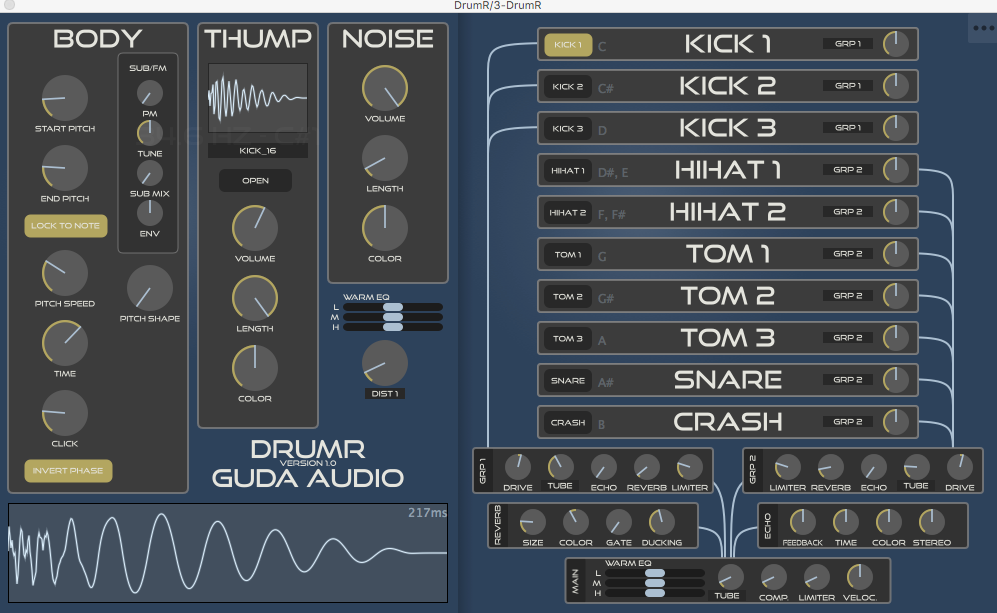Select the KICK 1 pad button
Image resolution: width=997 pixels, height=613 pixels.
pos(568,45)
